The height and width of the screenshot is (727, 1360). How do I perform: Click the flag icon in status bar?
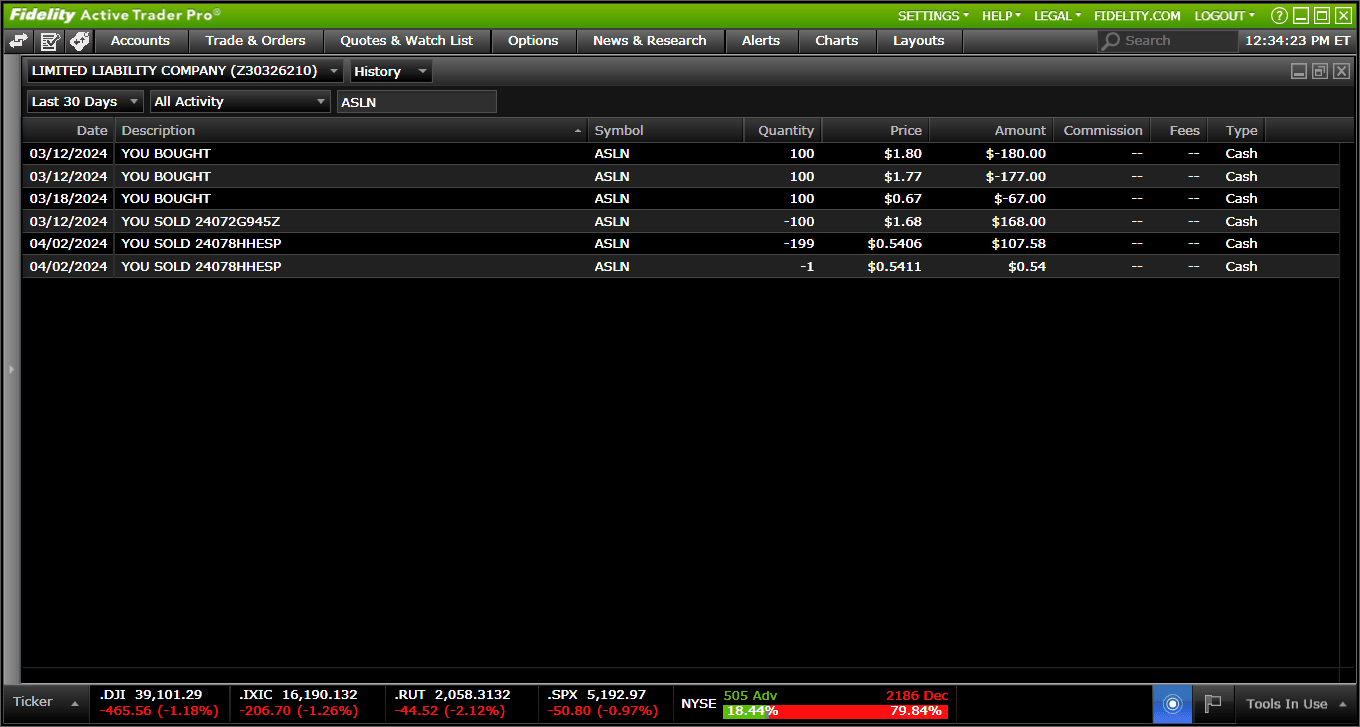[x=1213, y=704]
